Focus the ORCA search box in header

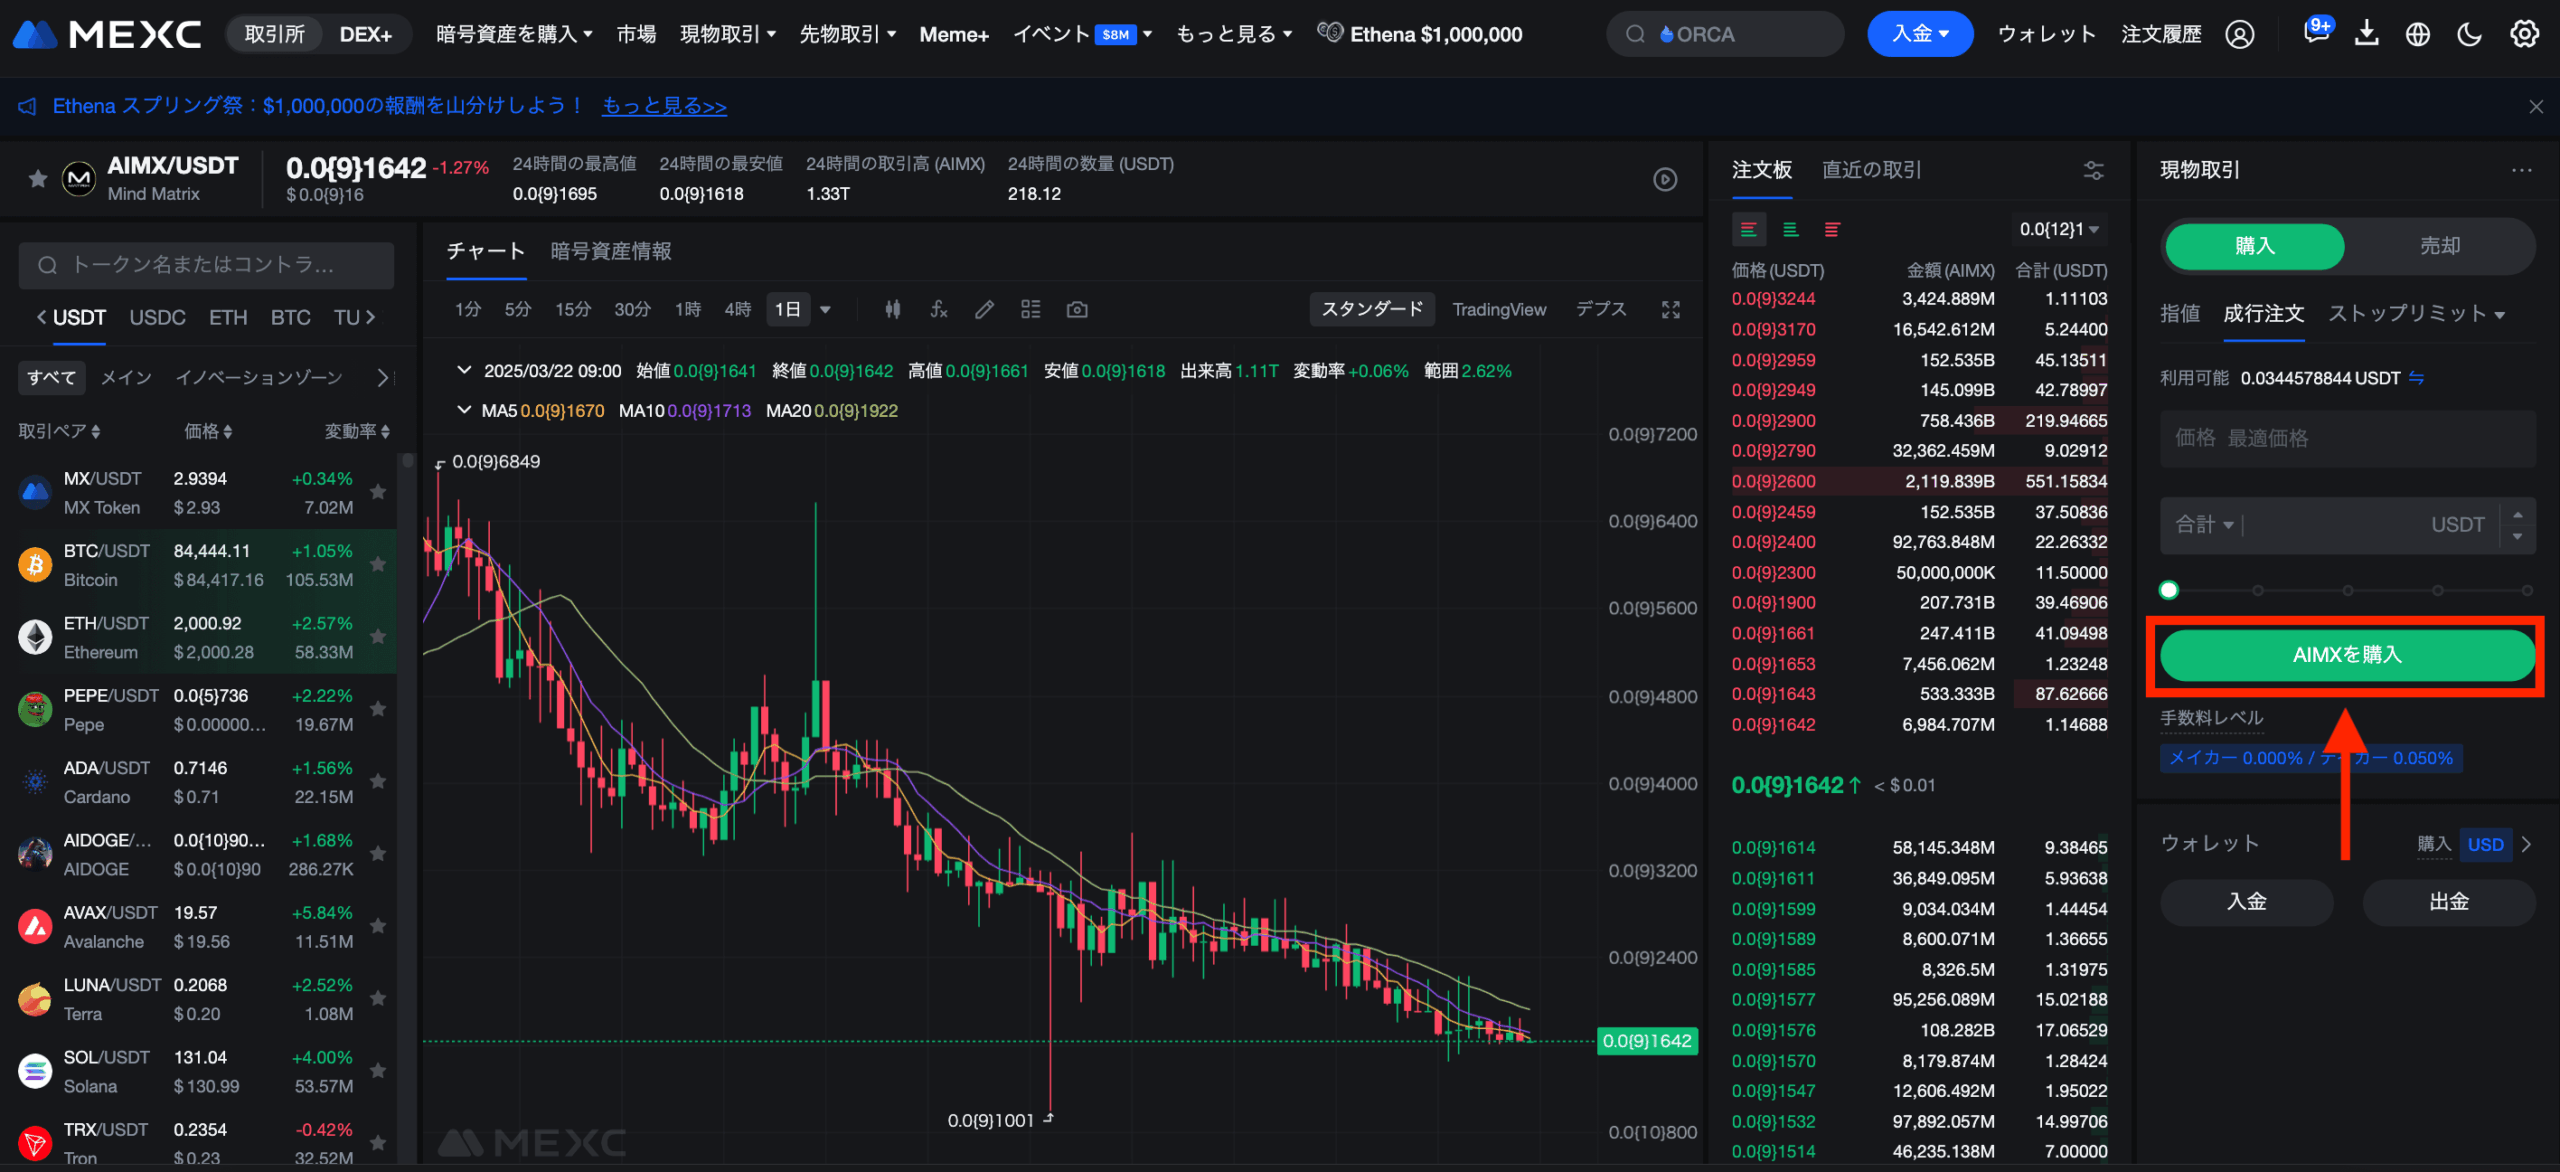[1725, 35]
